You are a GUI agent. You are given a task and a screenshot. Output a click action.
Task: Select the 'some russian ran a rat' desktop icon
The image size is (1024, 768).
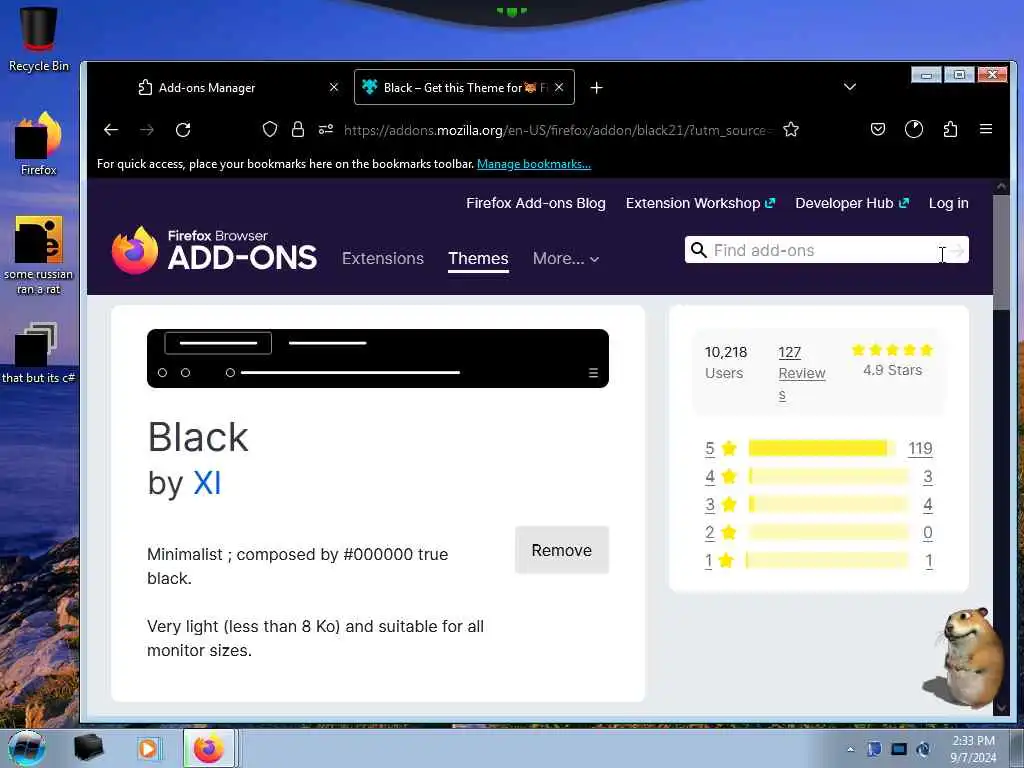pos(39,255)
